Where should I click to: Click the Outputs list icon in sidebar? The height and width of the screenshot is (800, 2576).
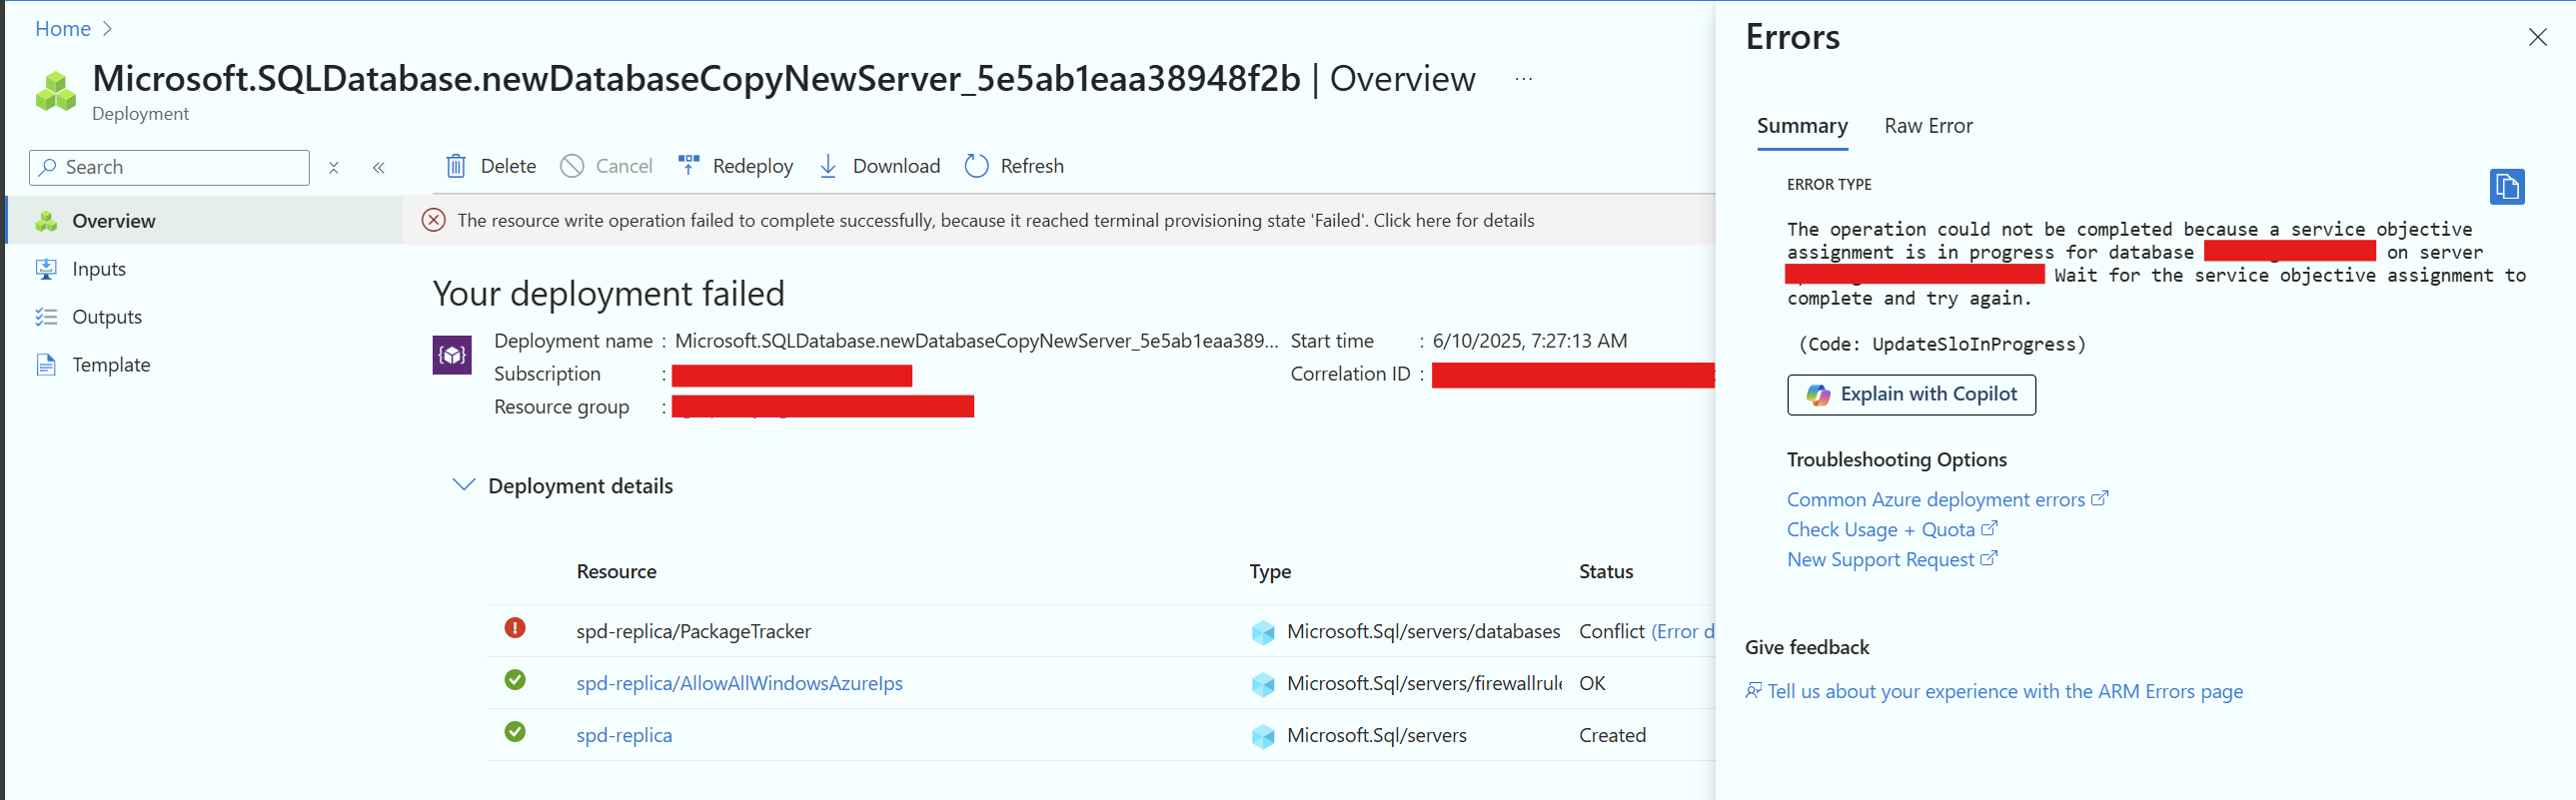pos(46,317)
